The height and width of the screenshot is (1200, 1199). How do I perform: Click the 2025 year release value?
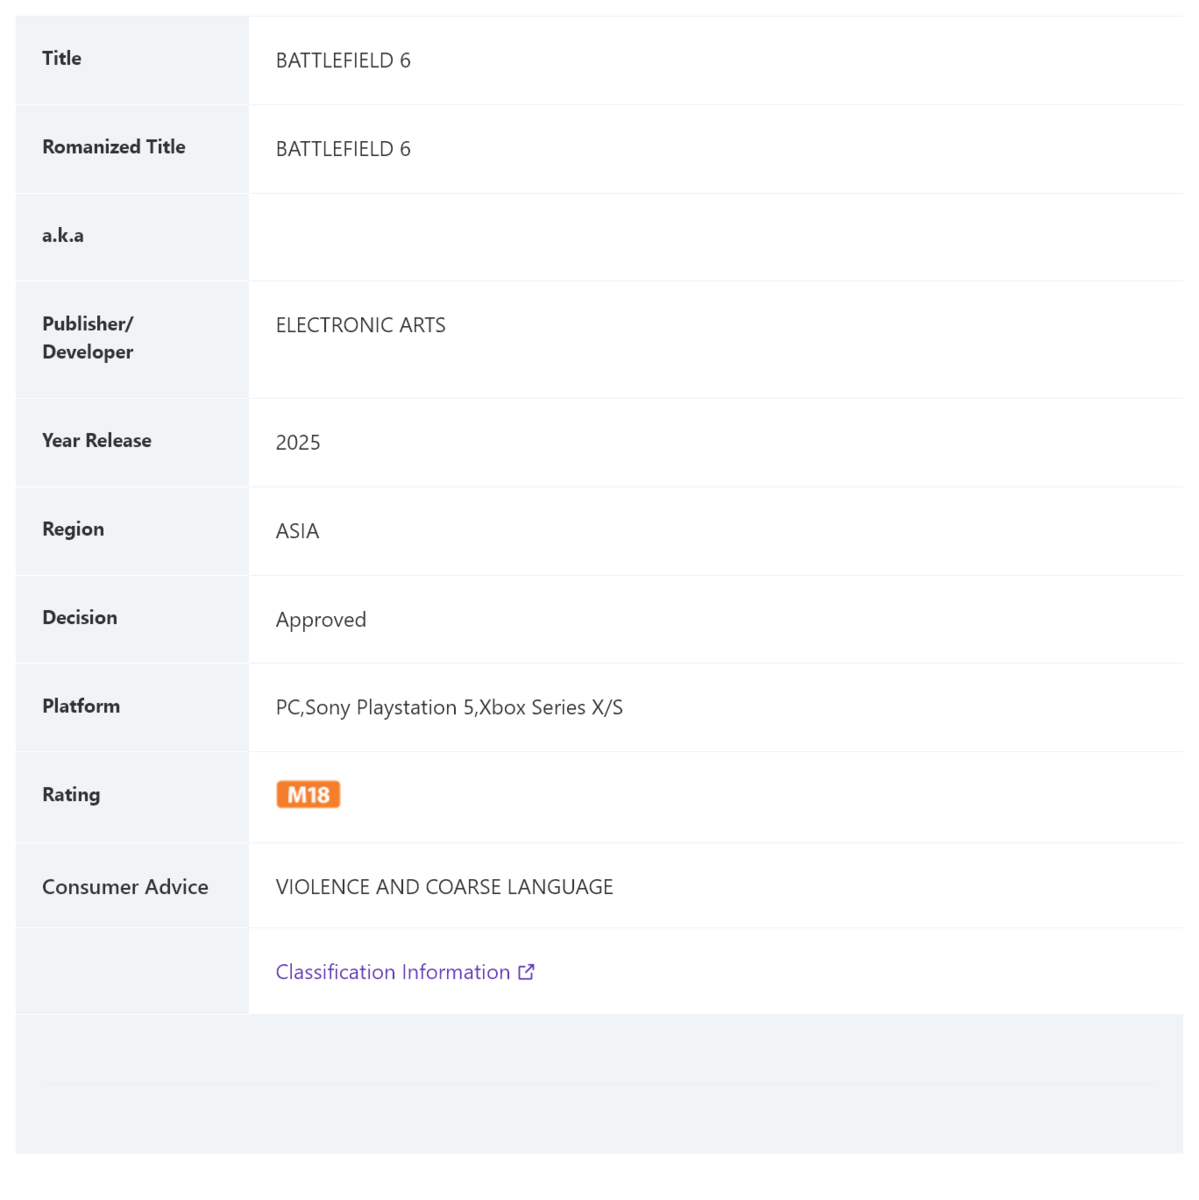click(298, 443)
